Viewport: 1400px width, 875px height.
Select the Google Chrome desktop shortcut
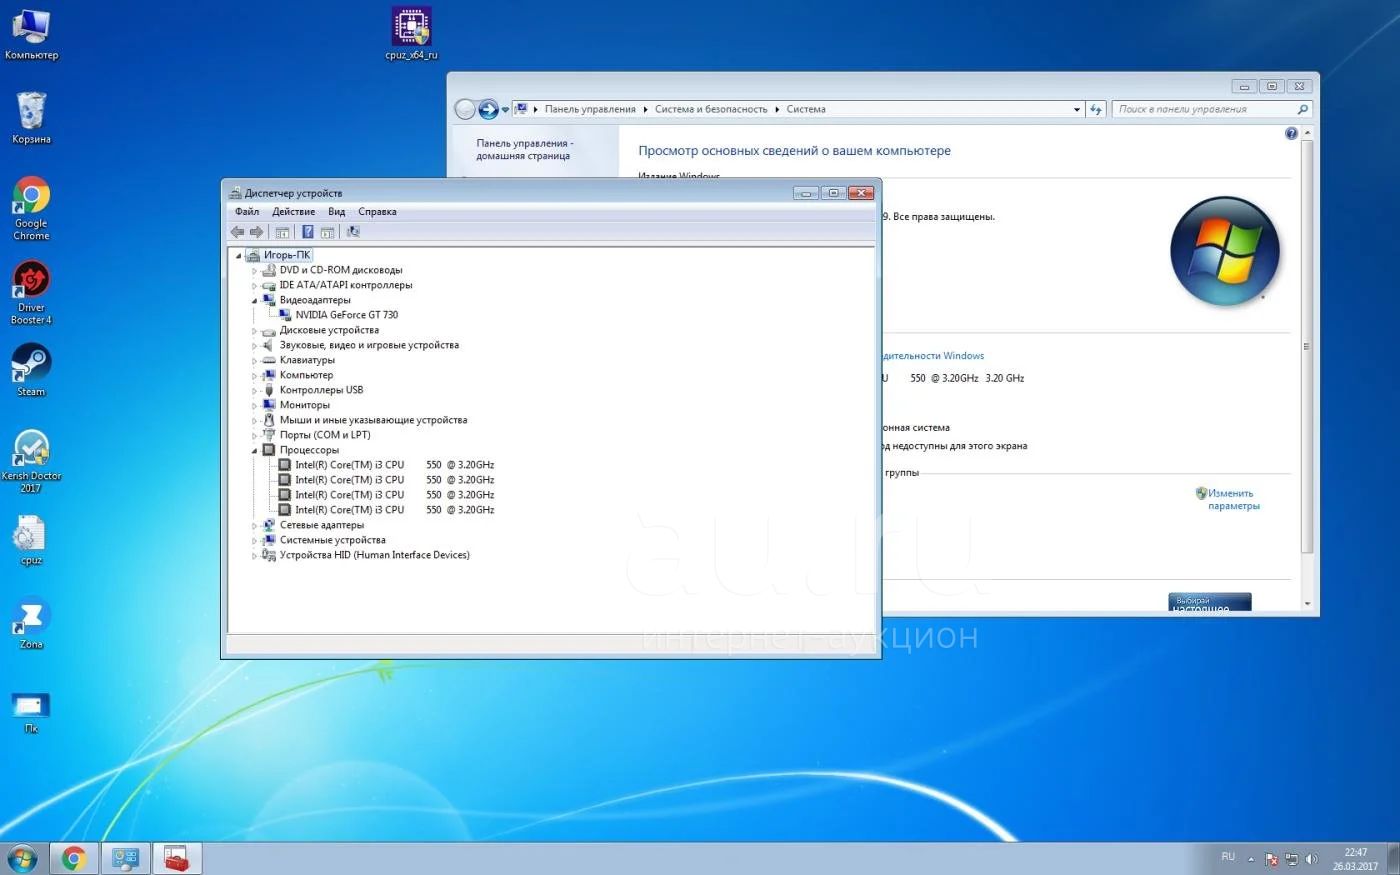click(x=31, y=207)
